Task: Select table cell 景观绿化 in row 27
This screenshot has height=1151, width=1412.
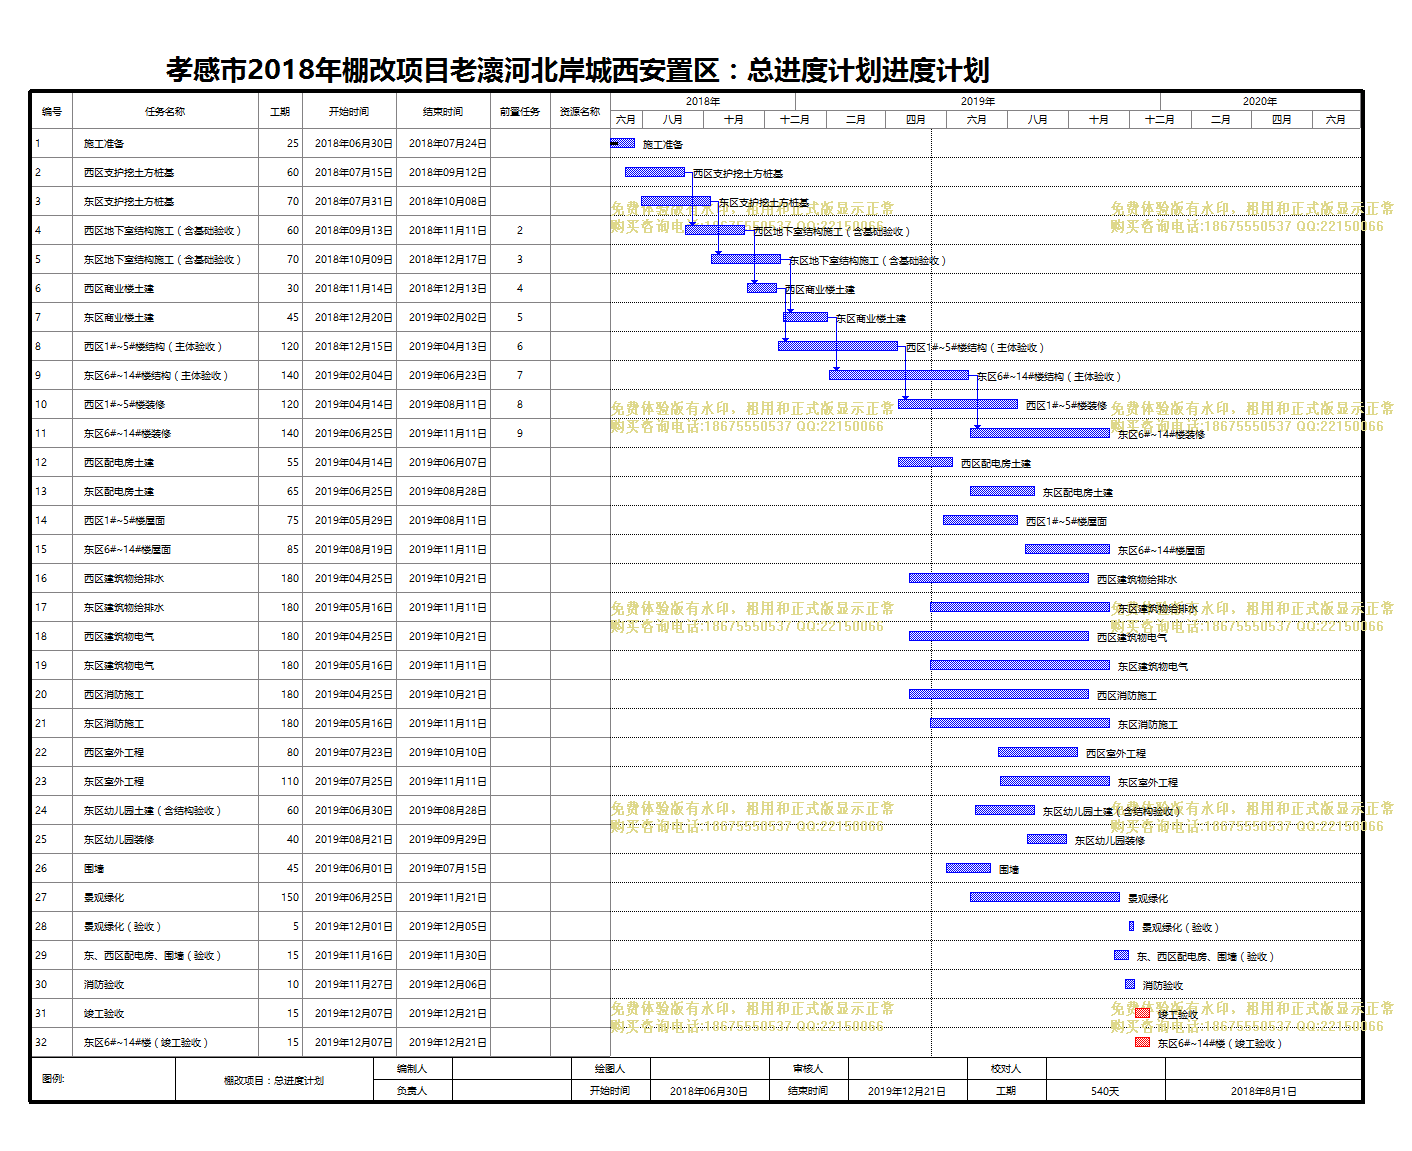Action: coord(104,898)
